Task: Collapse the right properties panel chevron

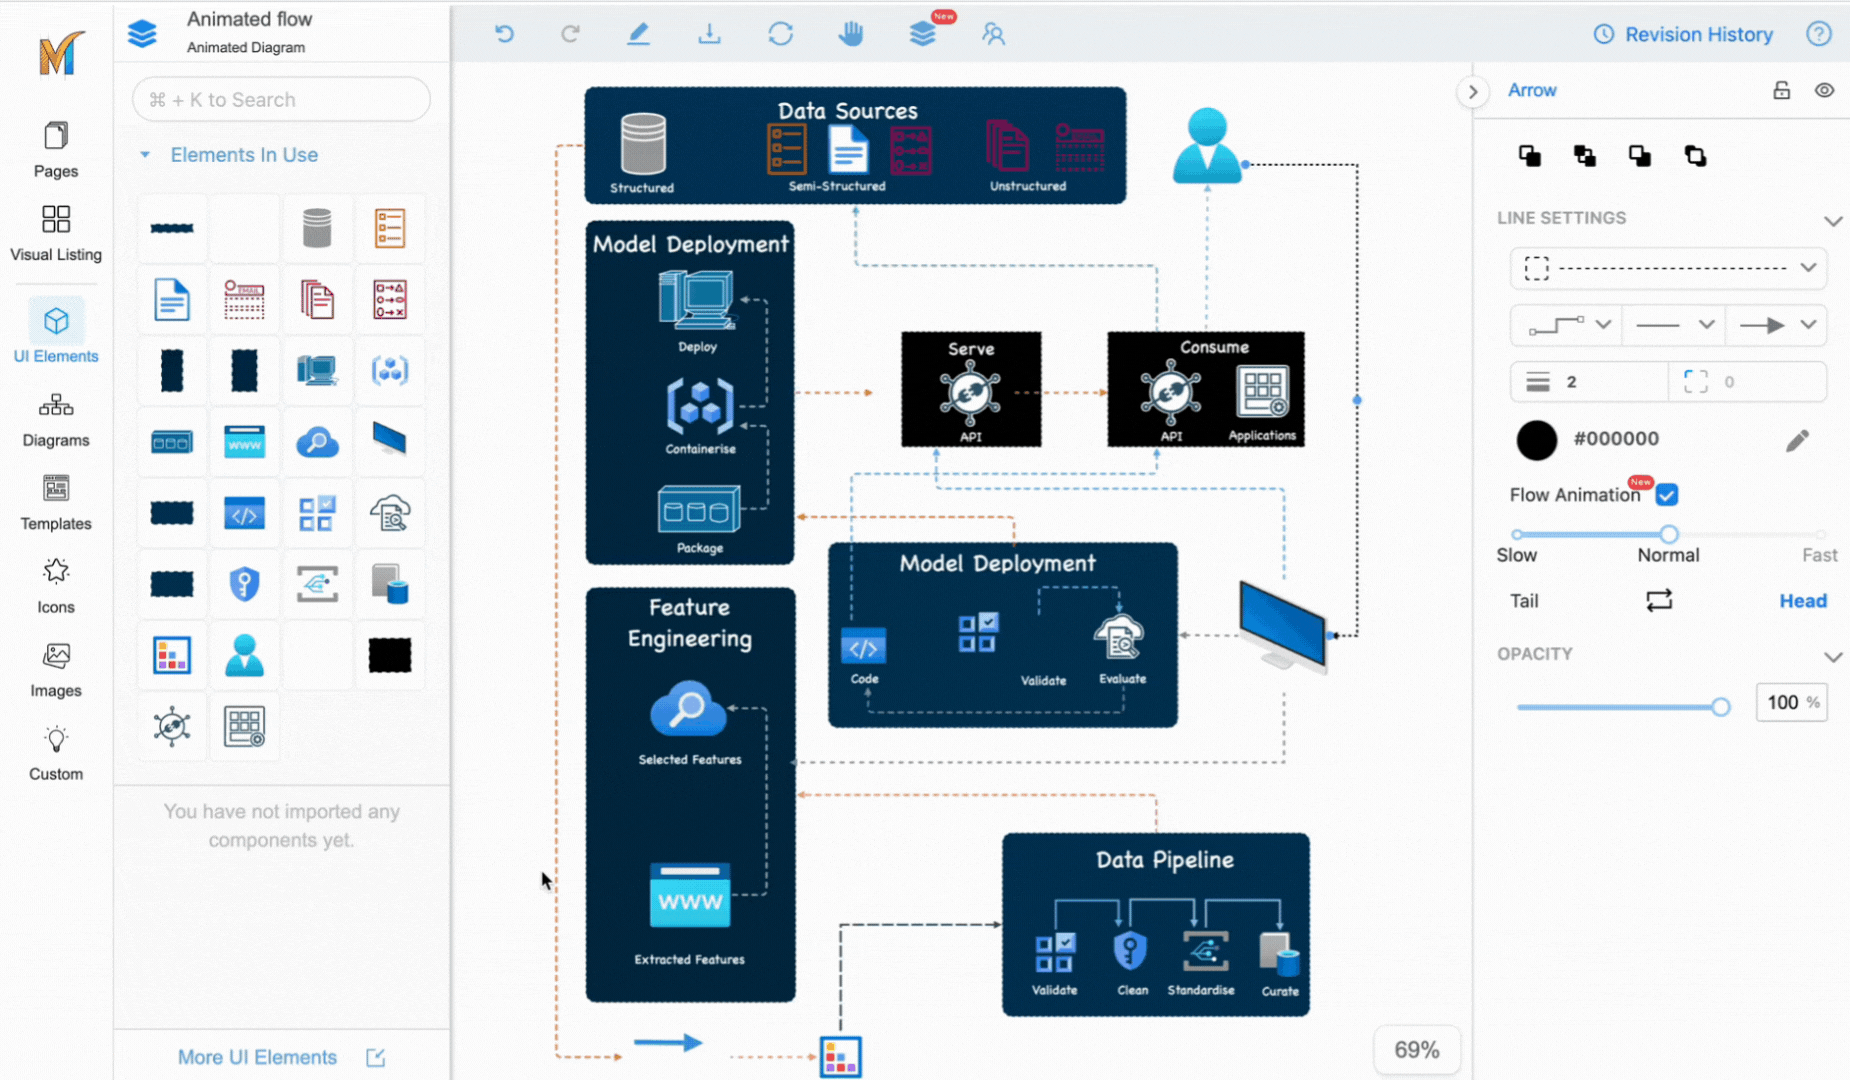Action: pyautogui.click(x=1472, y=92)
